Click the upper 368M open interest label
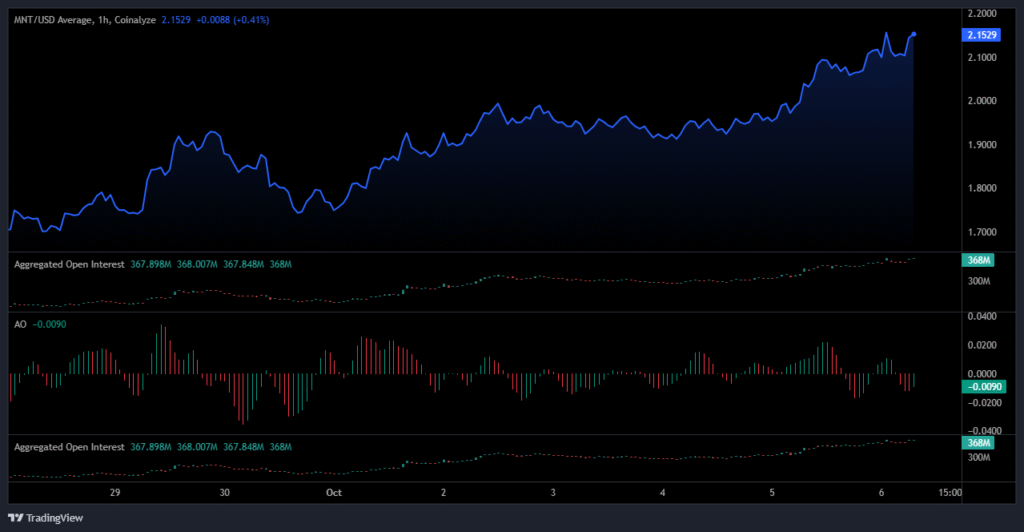The width and height of the screenshot is (1024, 532). (x=978, y=260)
